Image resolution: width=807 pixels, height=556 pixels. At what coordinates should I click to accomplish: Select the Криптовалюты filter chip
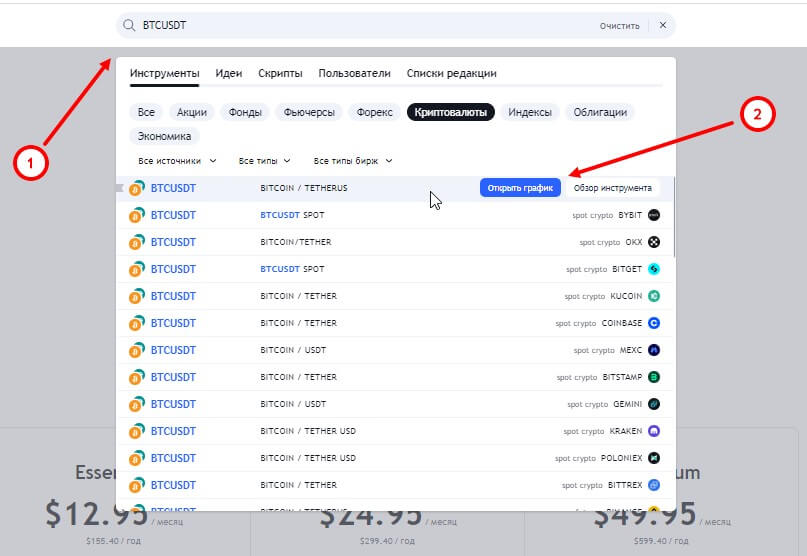[450, 112]
